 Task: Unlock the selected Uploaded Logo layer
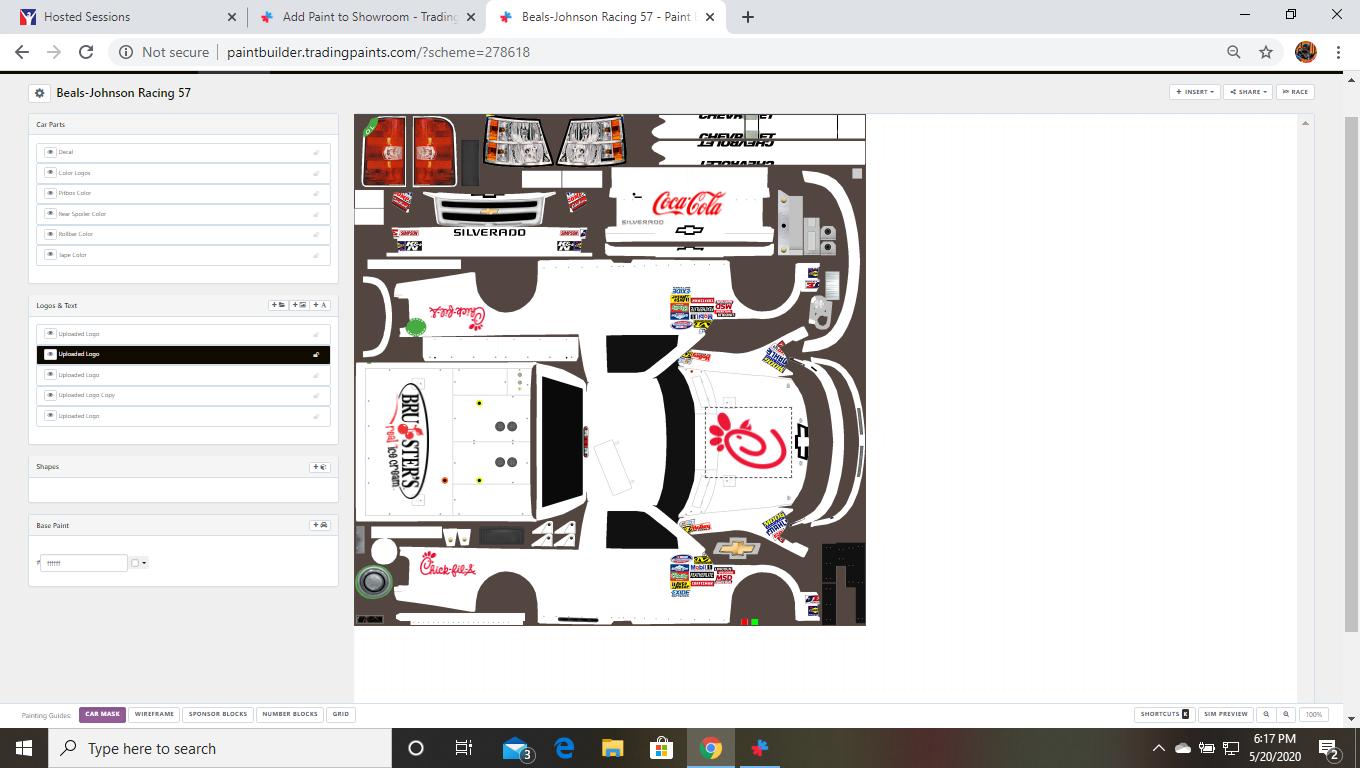coord(317,354)
